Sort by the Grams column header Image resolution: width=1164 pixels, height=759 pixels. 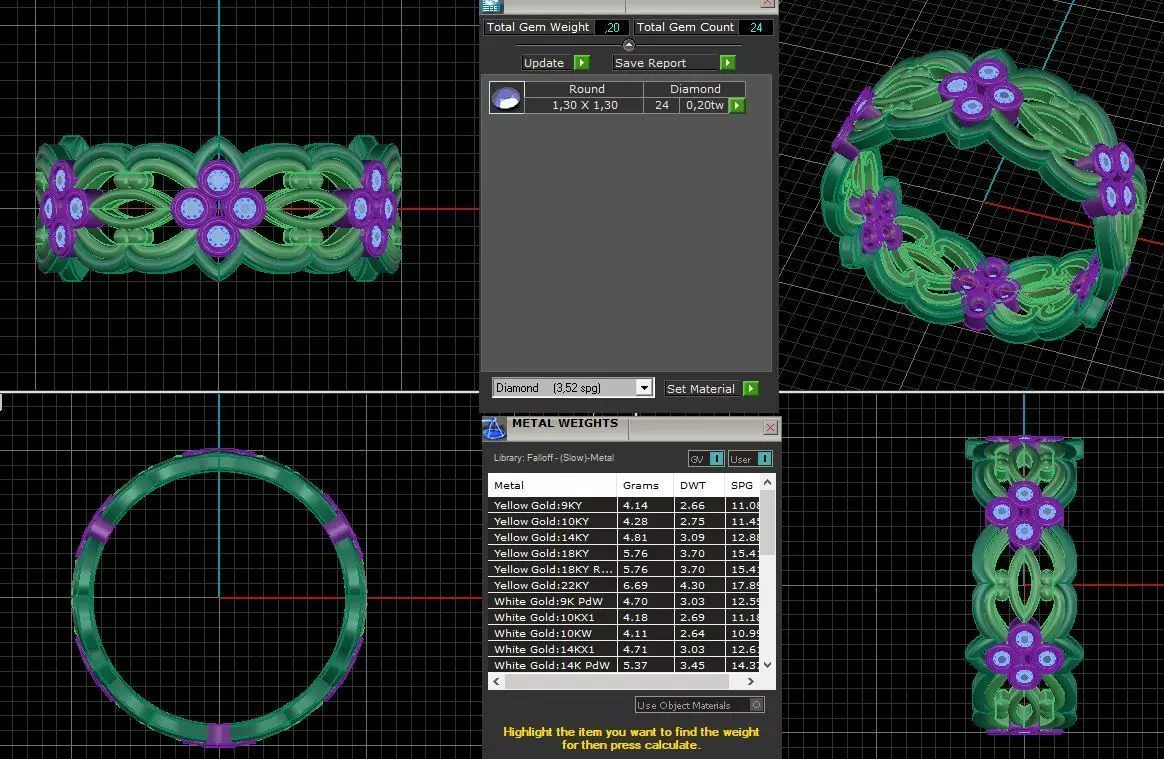[644, 485]
